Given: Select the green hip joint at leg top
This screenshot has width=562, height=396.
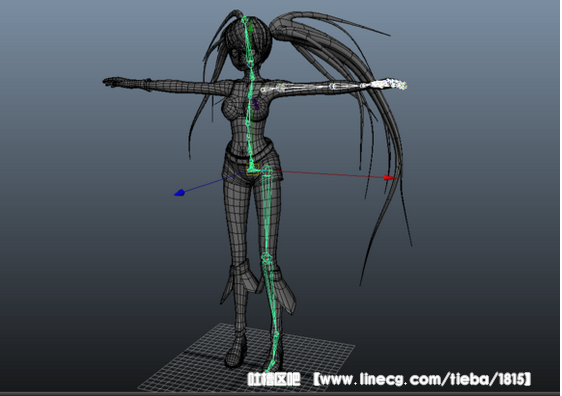Looking at the screenshot, I should [x=267, y=171].
